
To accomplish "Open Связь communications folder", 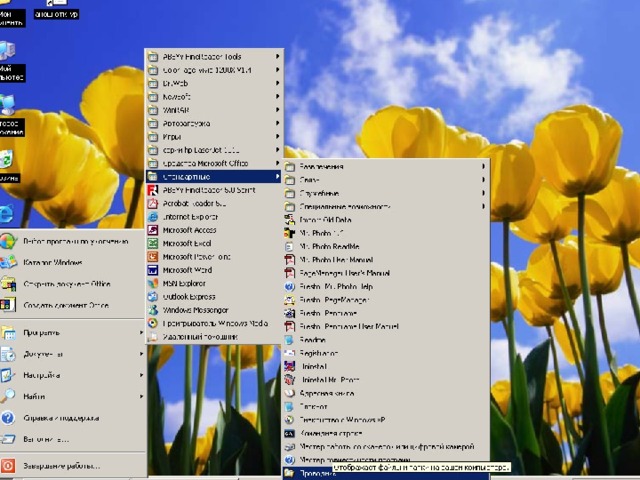I will 386,180.
